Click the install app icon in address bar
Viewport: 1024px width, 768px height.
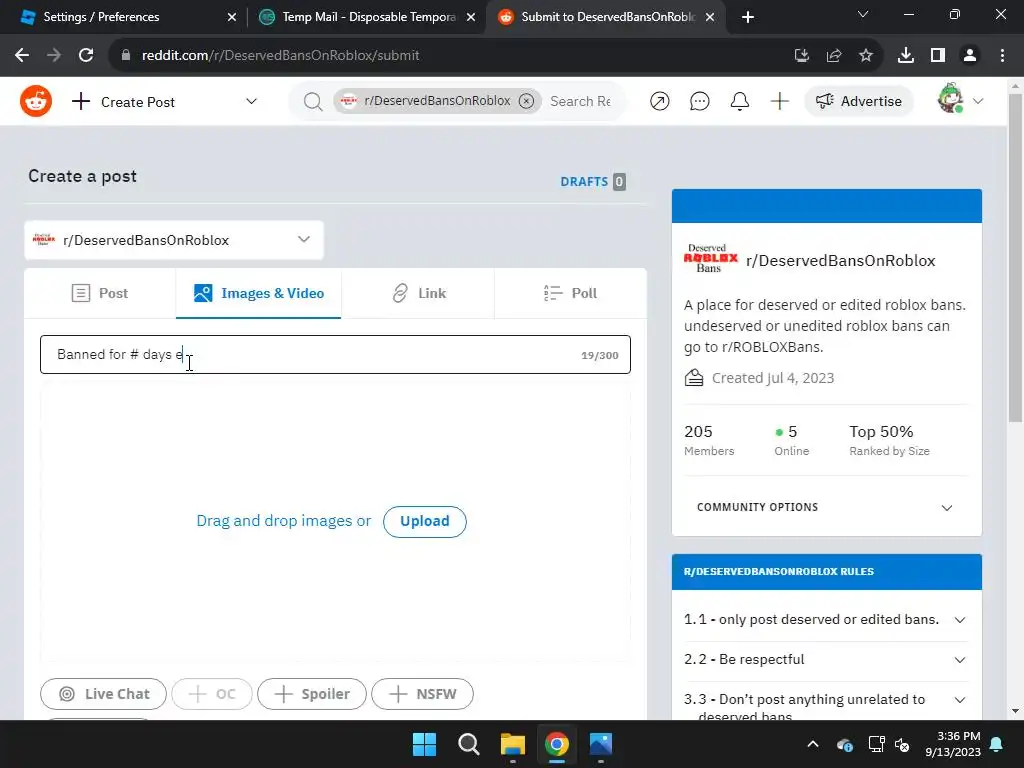coord(802,56)
